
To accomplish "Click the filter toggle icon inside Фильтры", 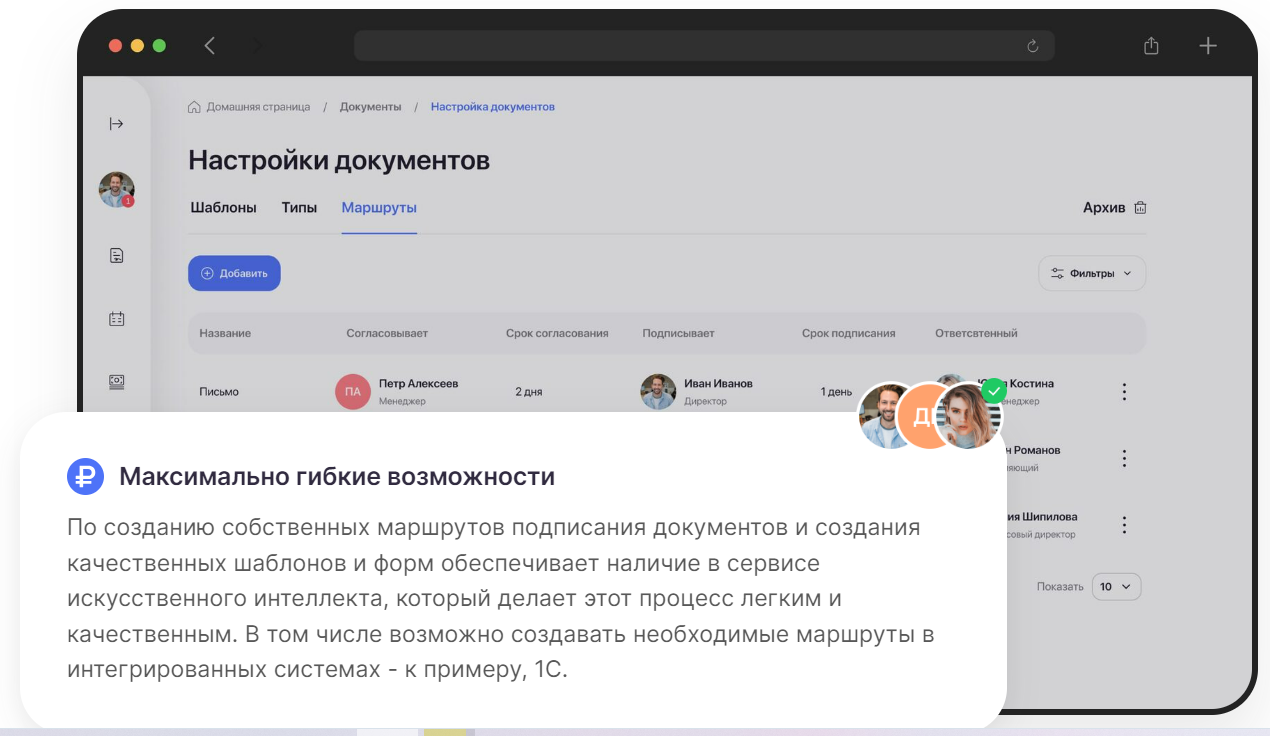I will [x=1057, y=273].
